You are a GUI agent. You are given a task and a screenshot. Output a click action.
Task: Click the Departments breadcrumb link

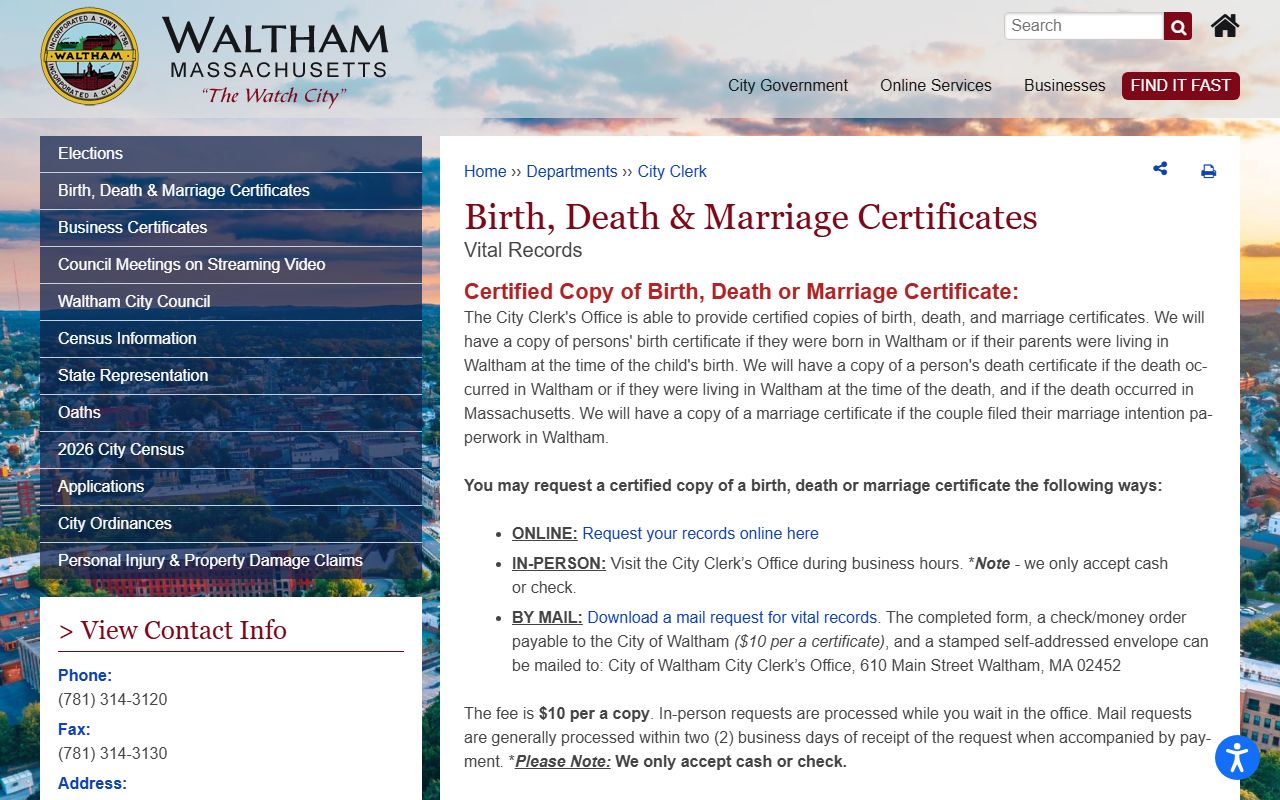572,171
